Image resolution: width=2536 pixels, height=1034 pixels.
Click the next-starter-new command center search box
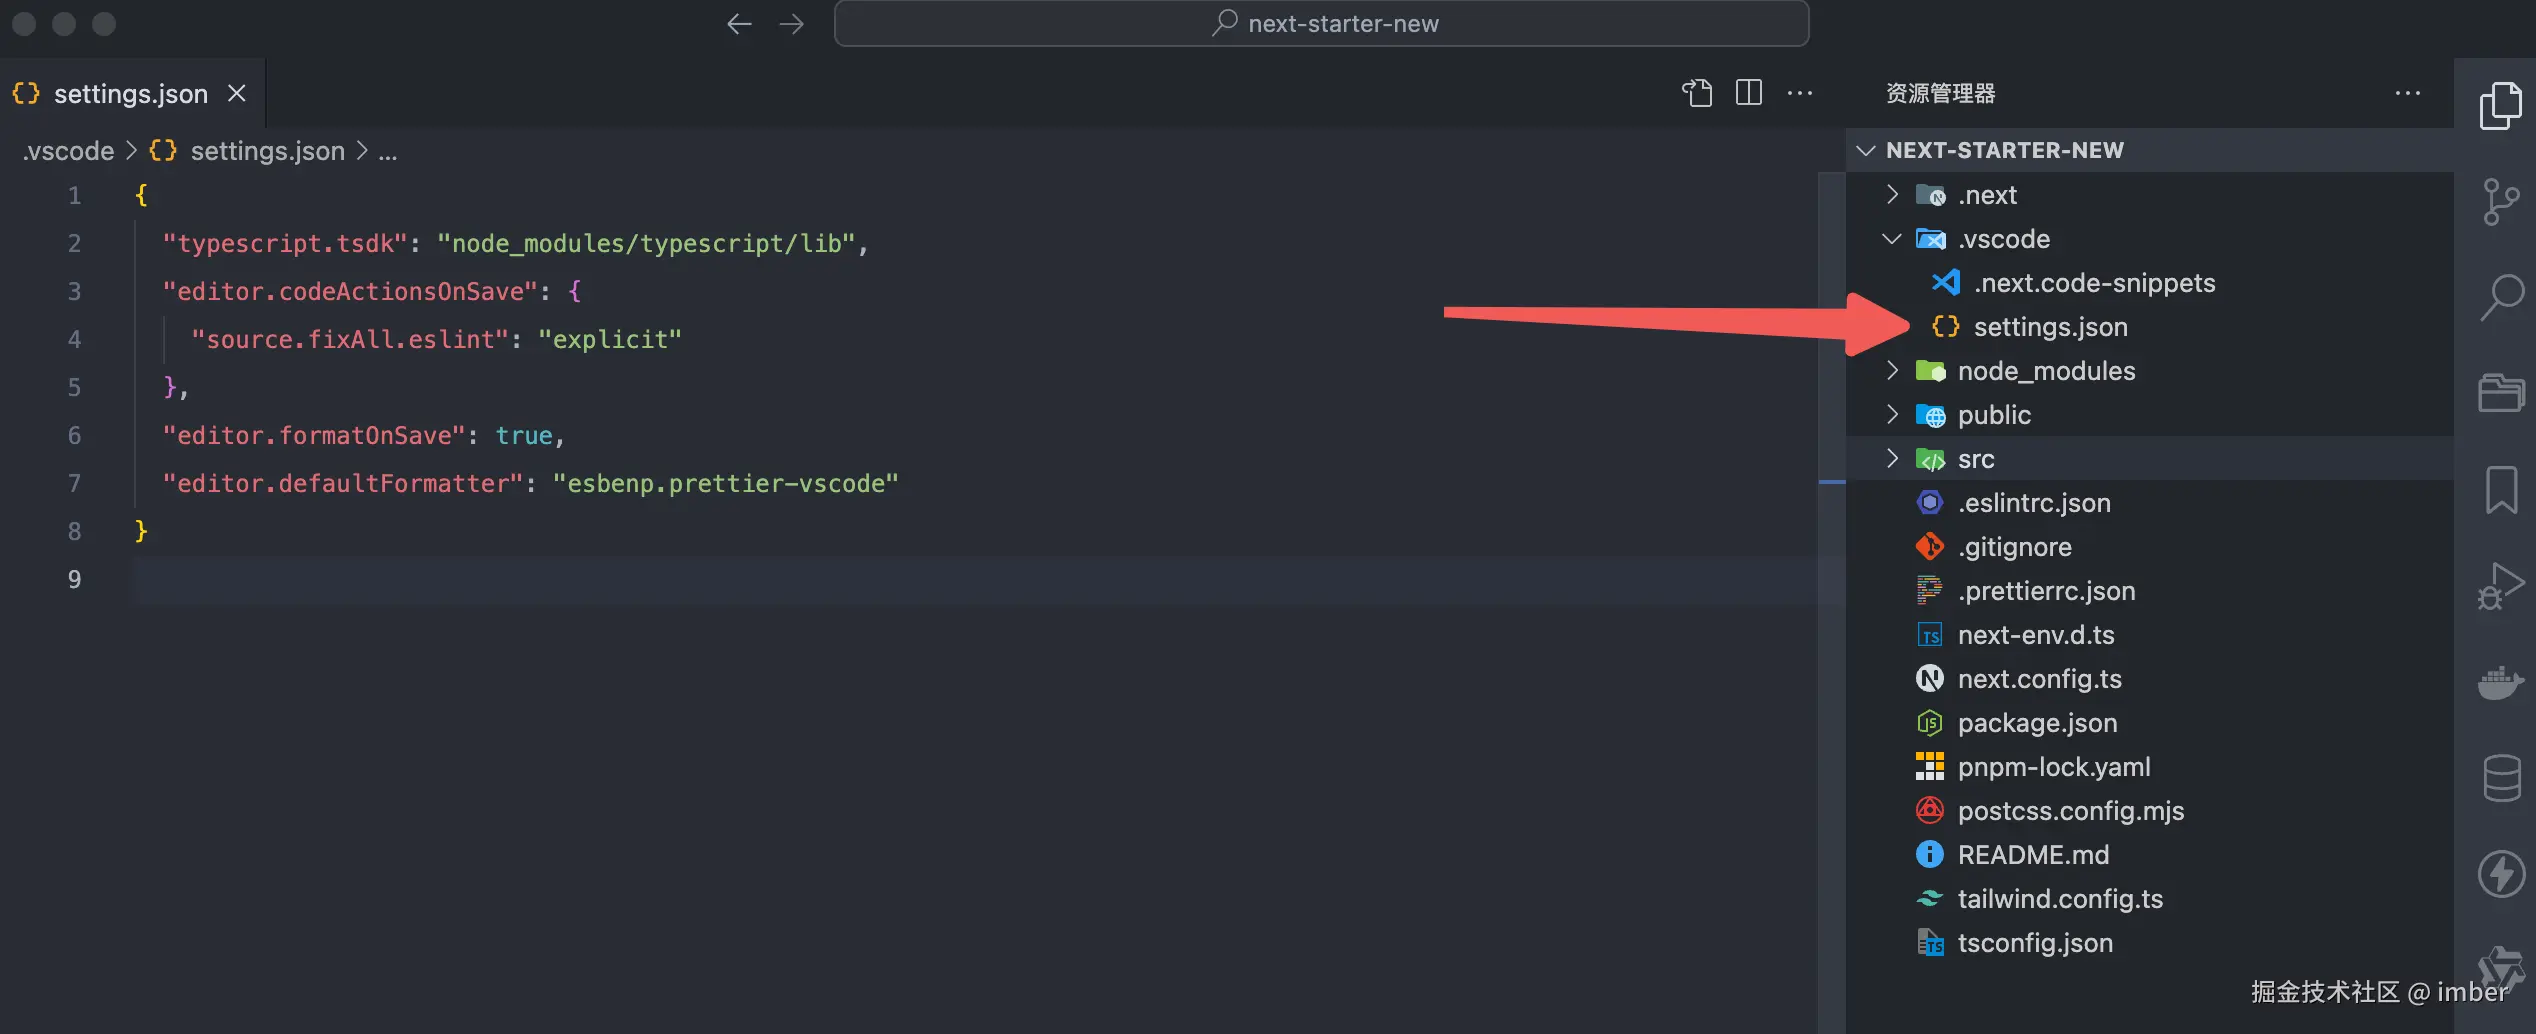(1321, 24)
